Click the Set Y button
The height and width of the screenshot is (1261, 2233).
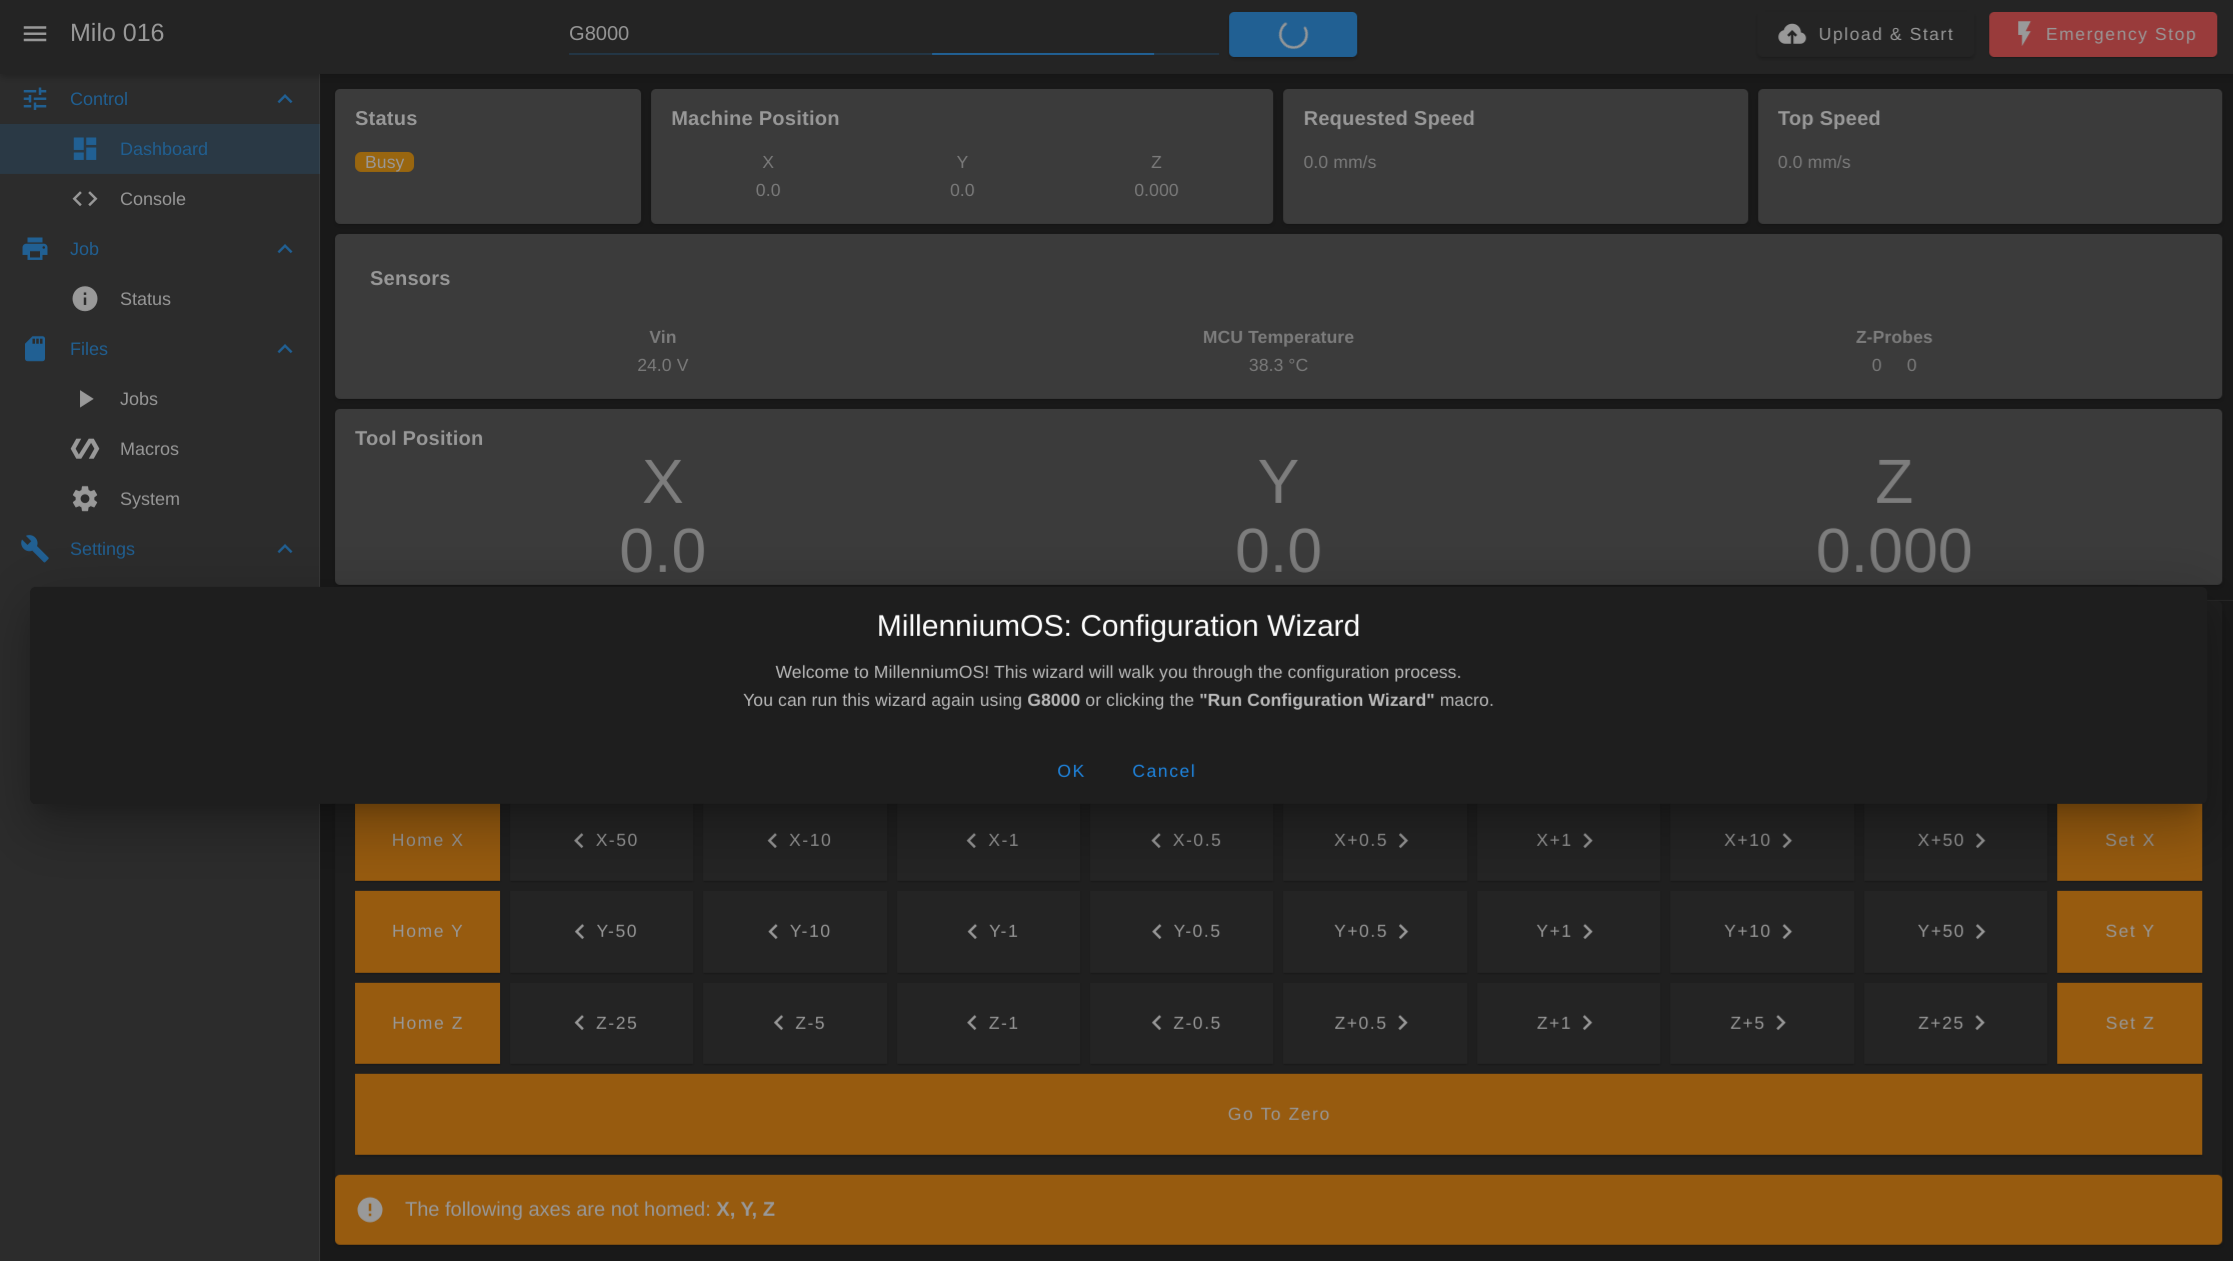(2129, 932)
